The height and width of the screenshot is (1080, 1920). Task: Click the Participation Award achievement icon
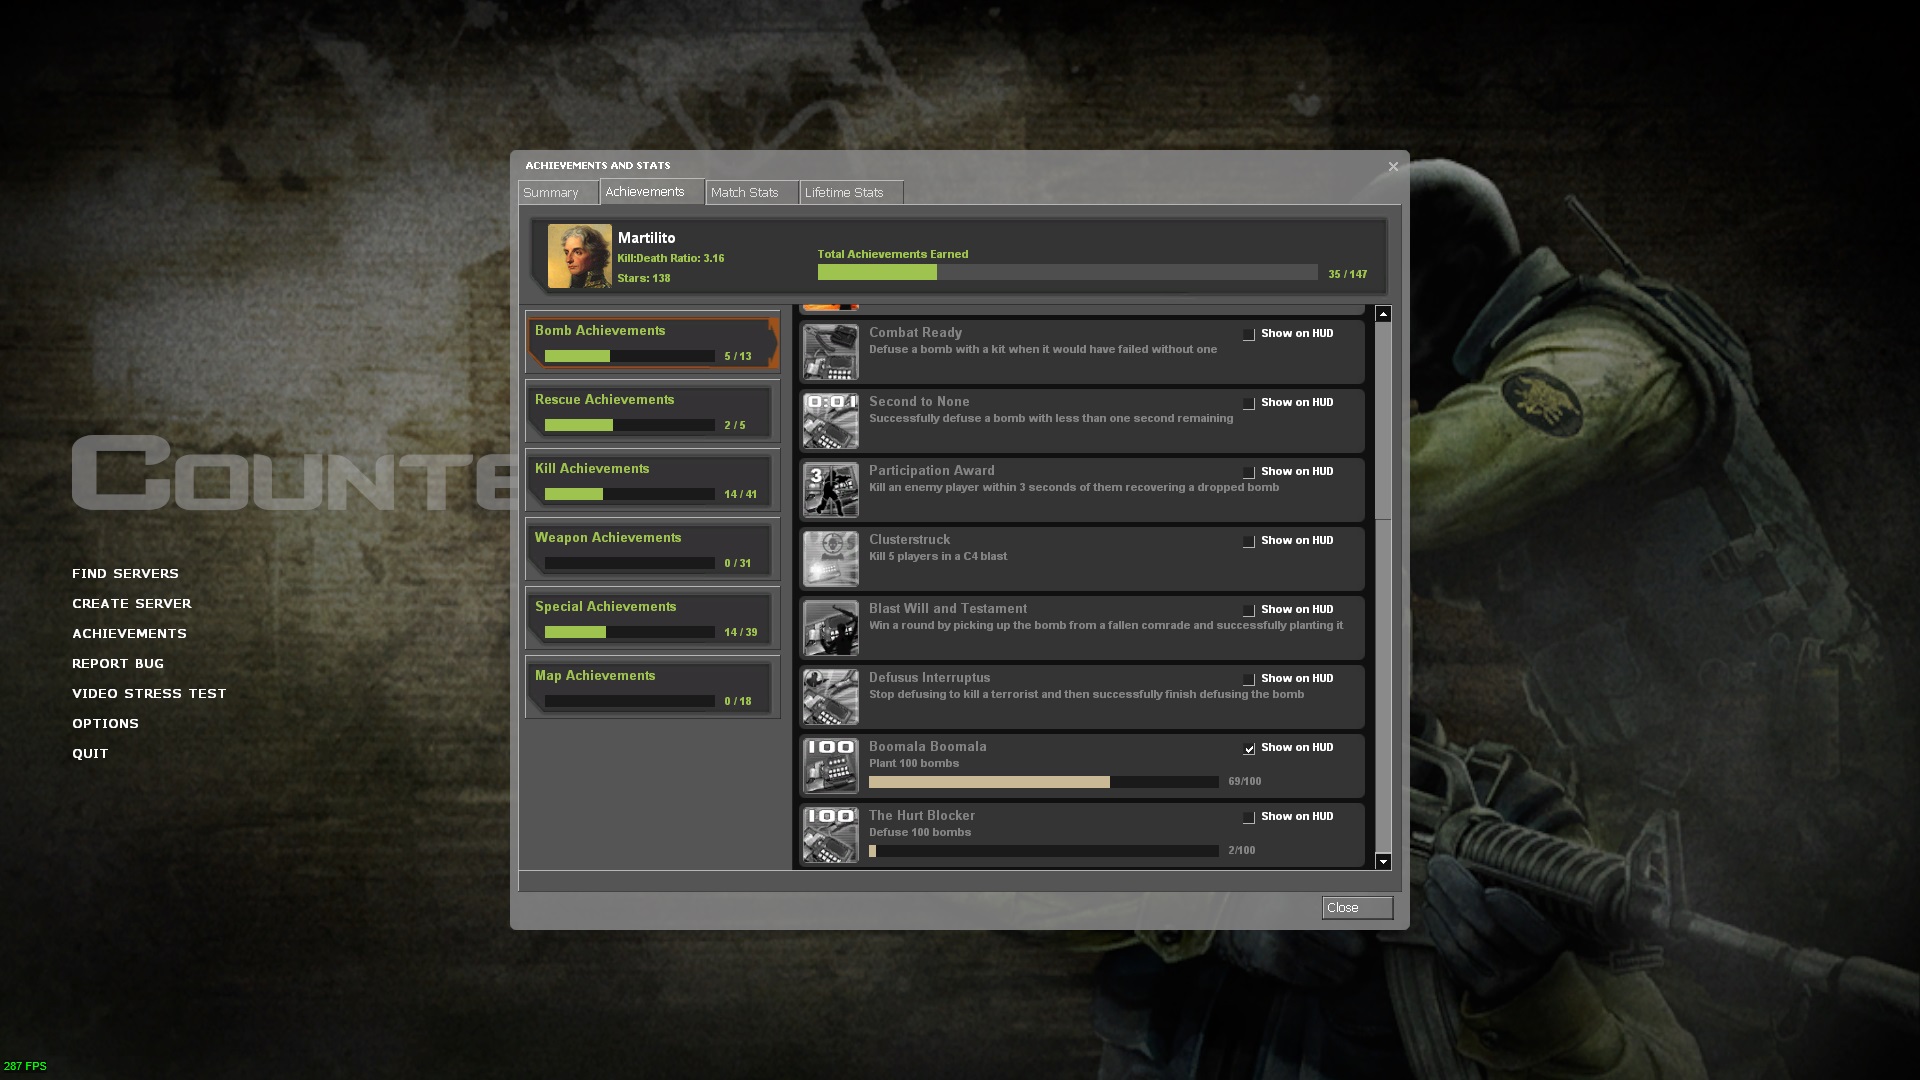point(830,490)
